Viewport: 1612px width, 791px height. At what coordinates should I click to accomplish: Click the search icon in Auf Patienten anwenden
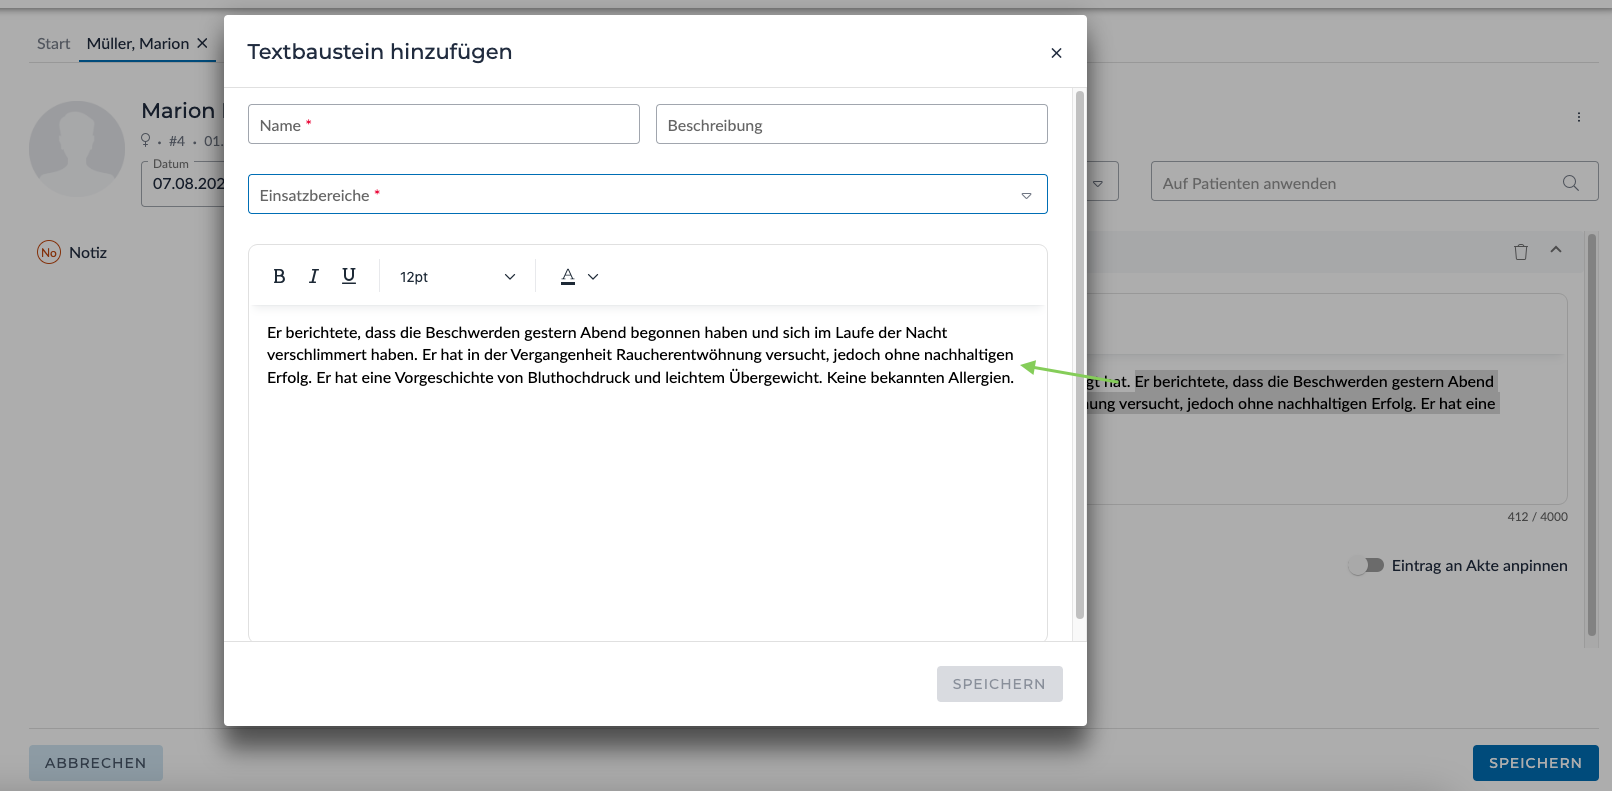(1571, 183)
